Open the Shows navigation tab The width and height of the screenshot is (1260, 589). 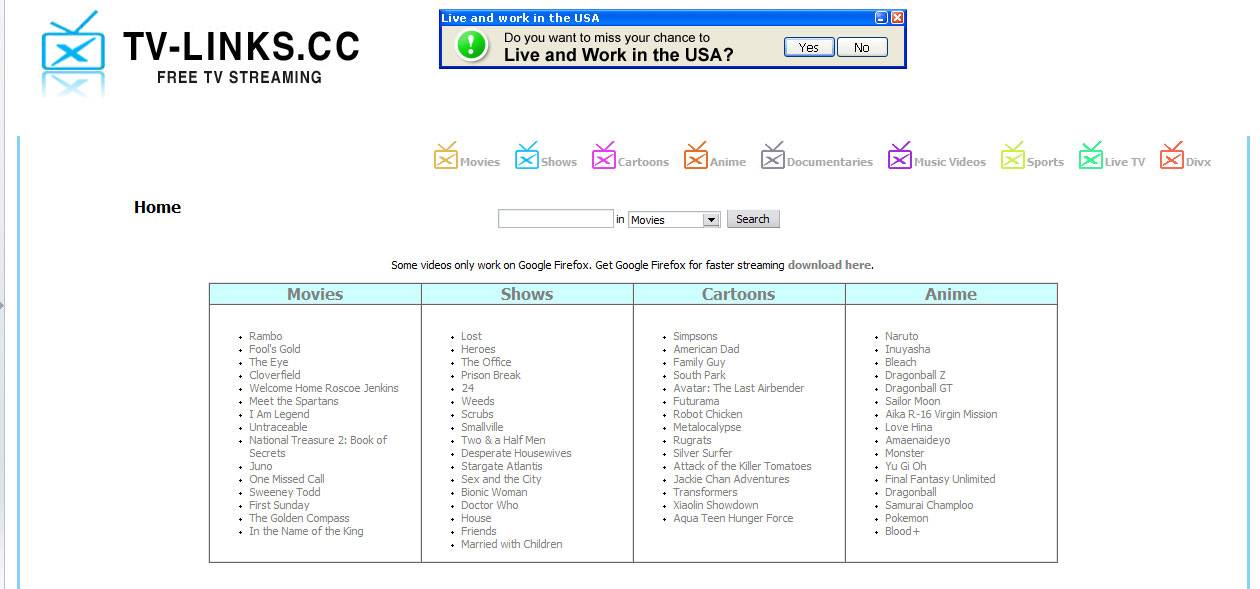pos(559,162)
